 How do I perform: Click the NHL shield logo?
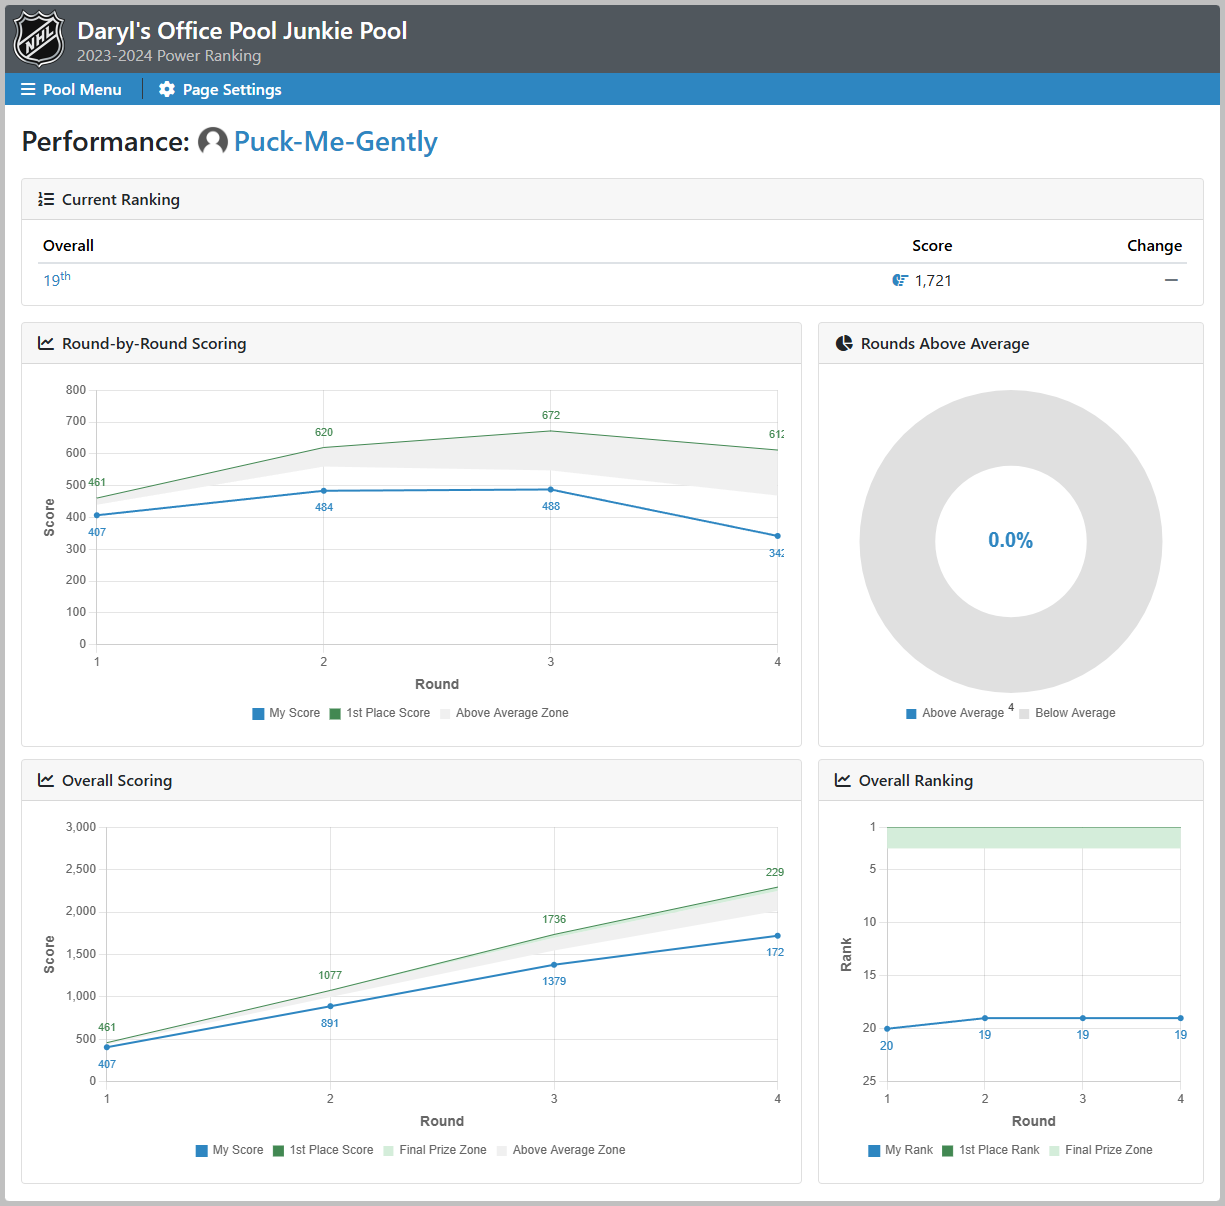point(39,40)
